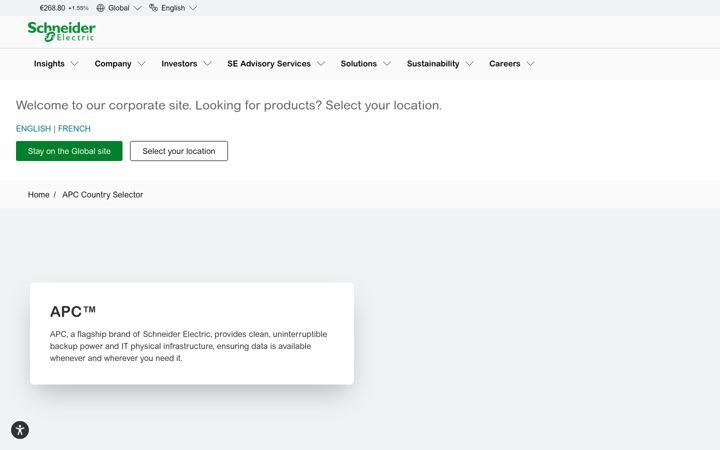Click the APC™ card heading

(x=73, y=311)
